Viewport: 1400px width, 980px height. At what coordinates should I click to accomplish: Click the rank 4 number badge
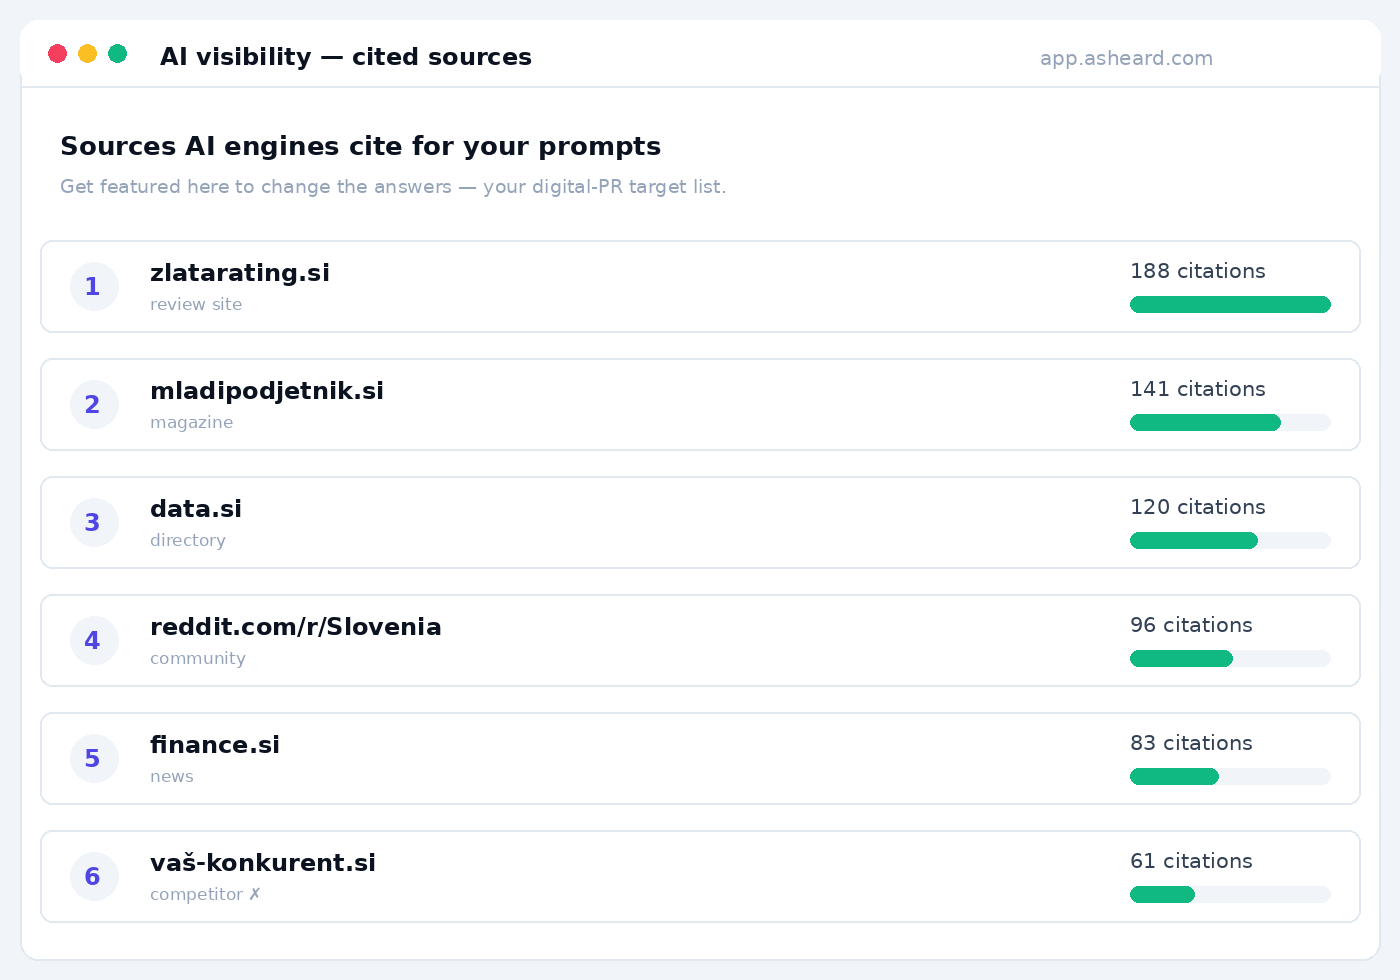(x=94, y=641)
